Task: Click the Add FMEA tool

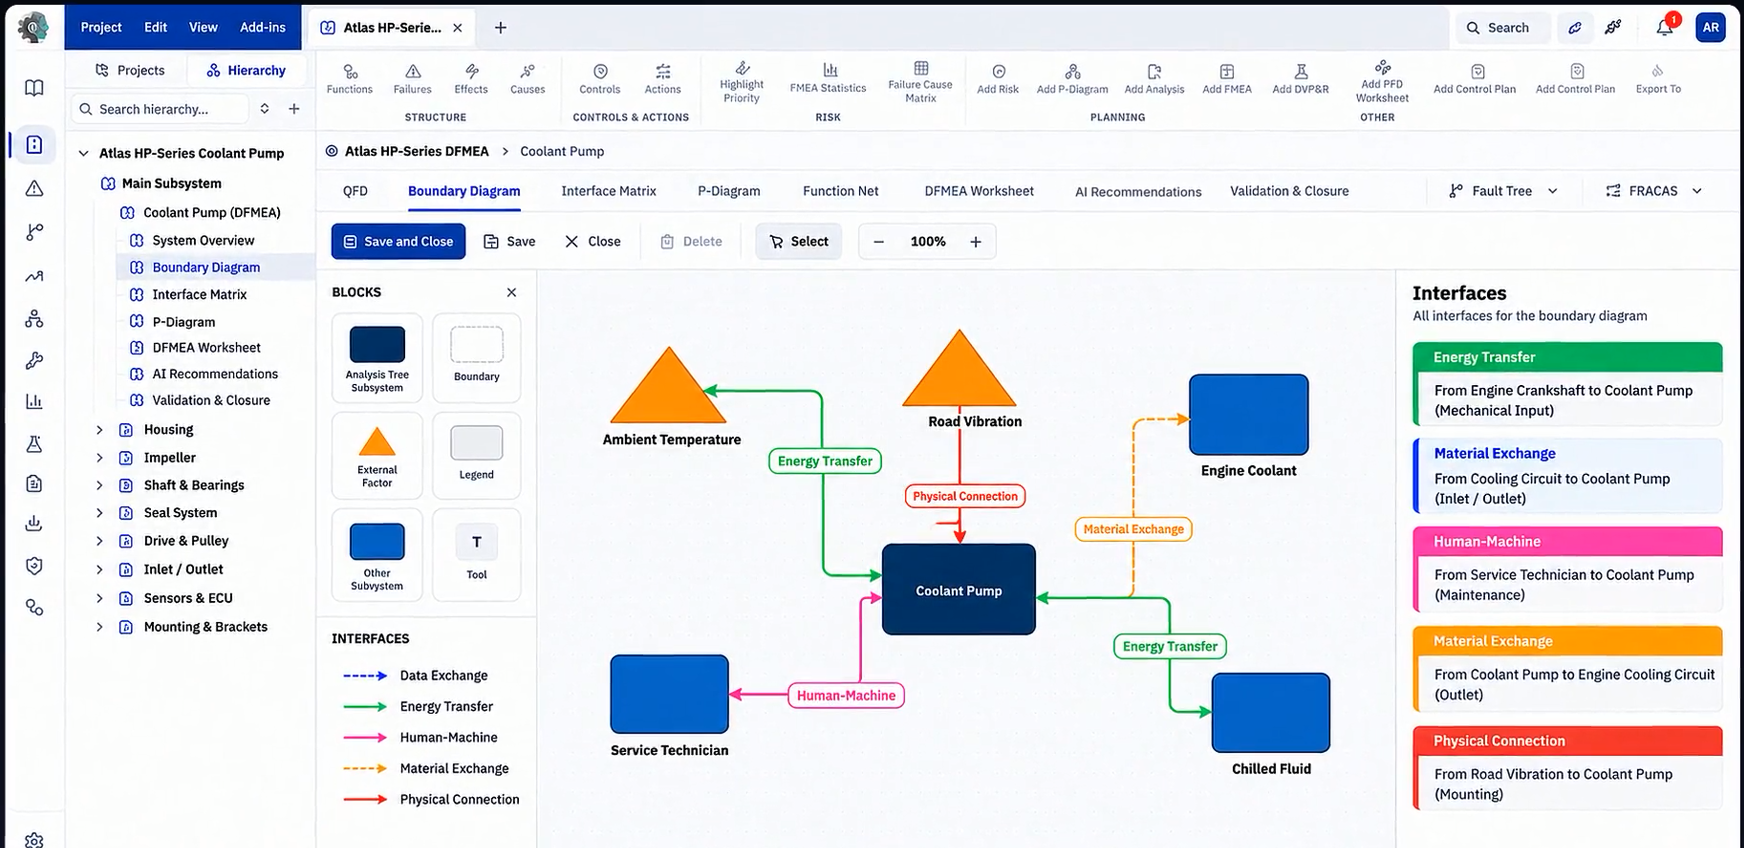Action: (x=1227, y=79)
